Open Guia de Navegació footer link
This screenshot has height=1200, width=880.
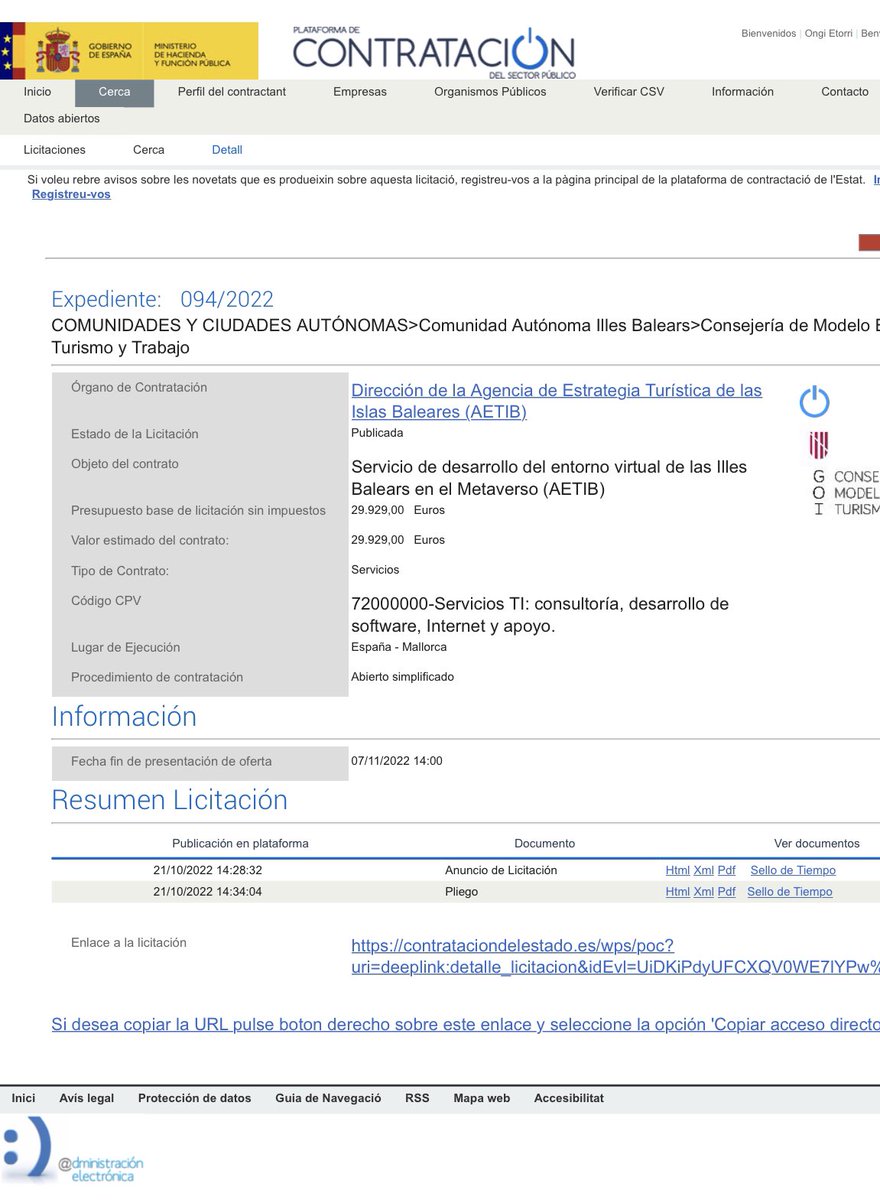point(329,1099)
